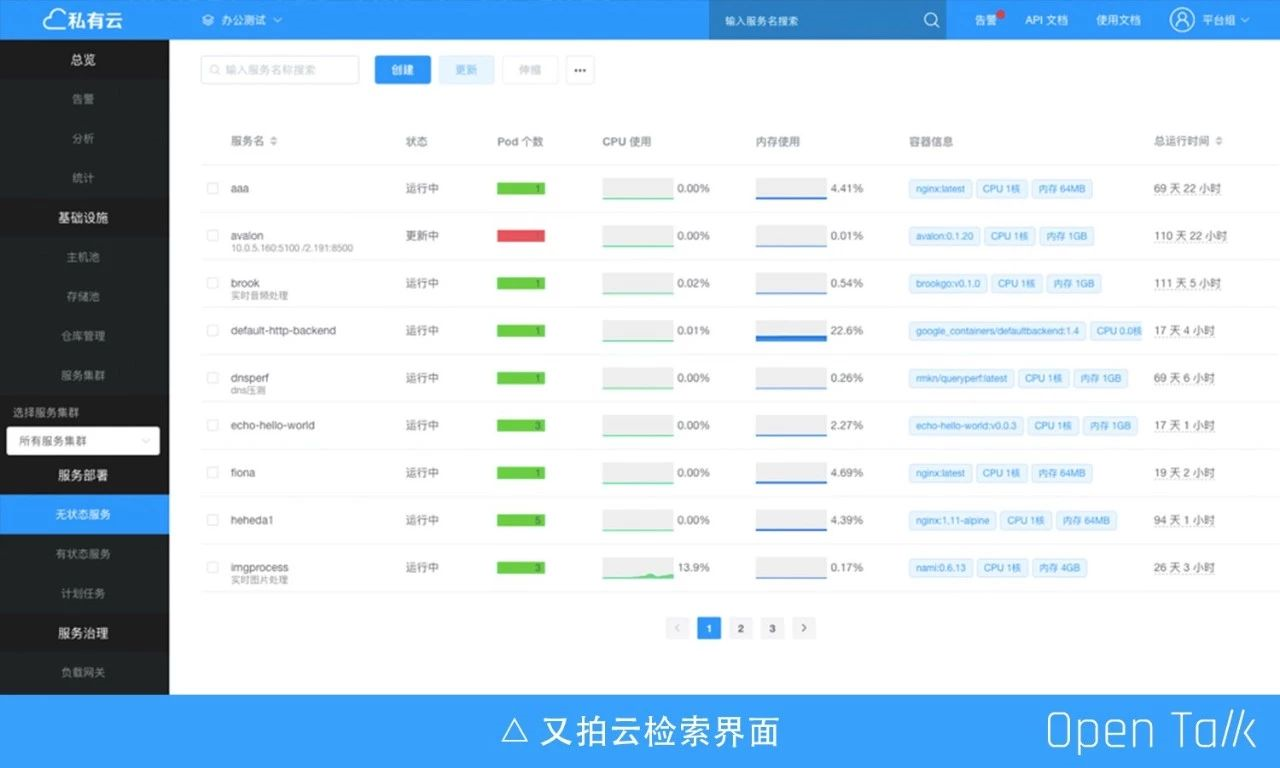The width and height of the screenshot is (1280, 768).
Task: Sort by 总运行时间 column arrows
Action: coord(1219,141)
